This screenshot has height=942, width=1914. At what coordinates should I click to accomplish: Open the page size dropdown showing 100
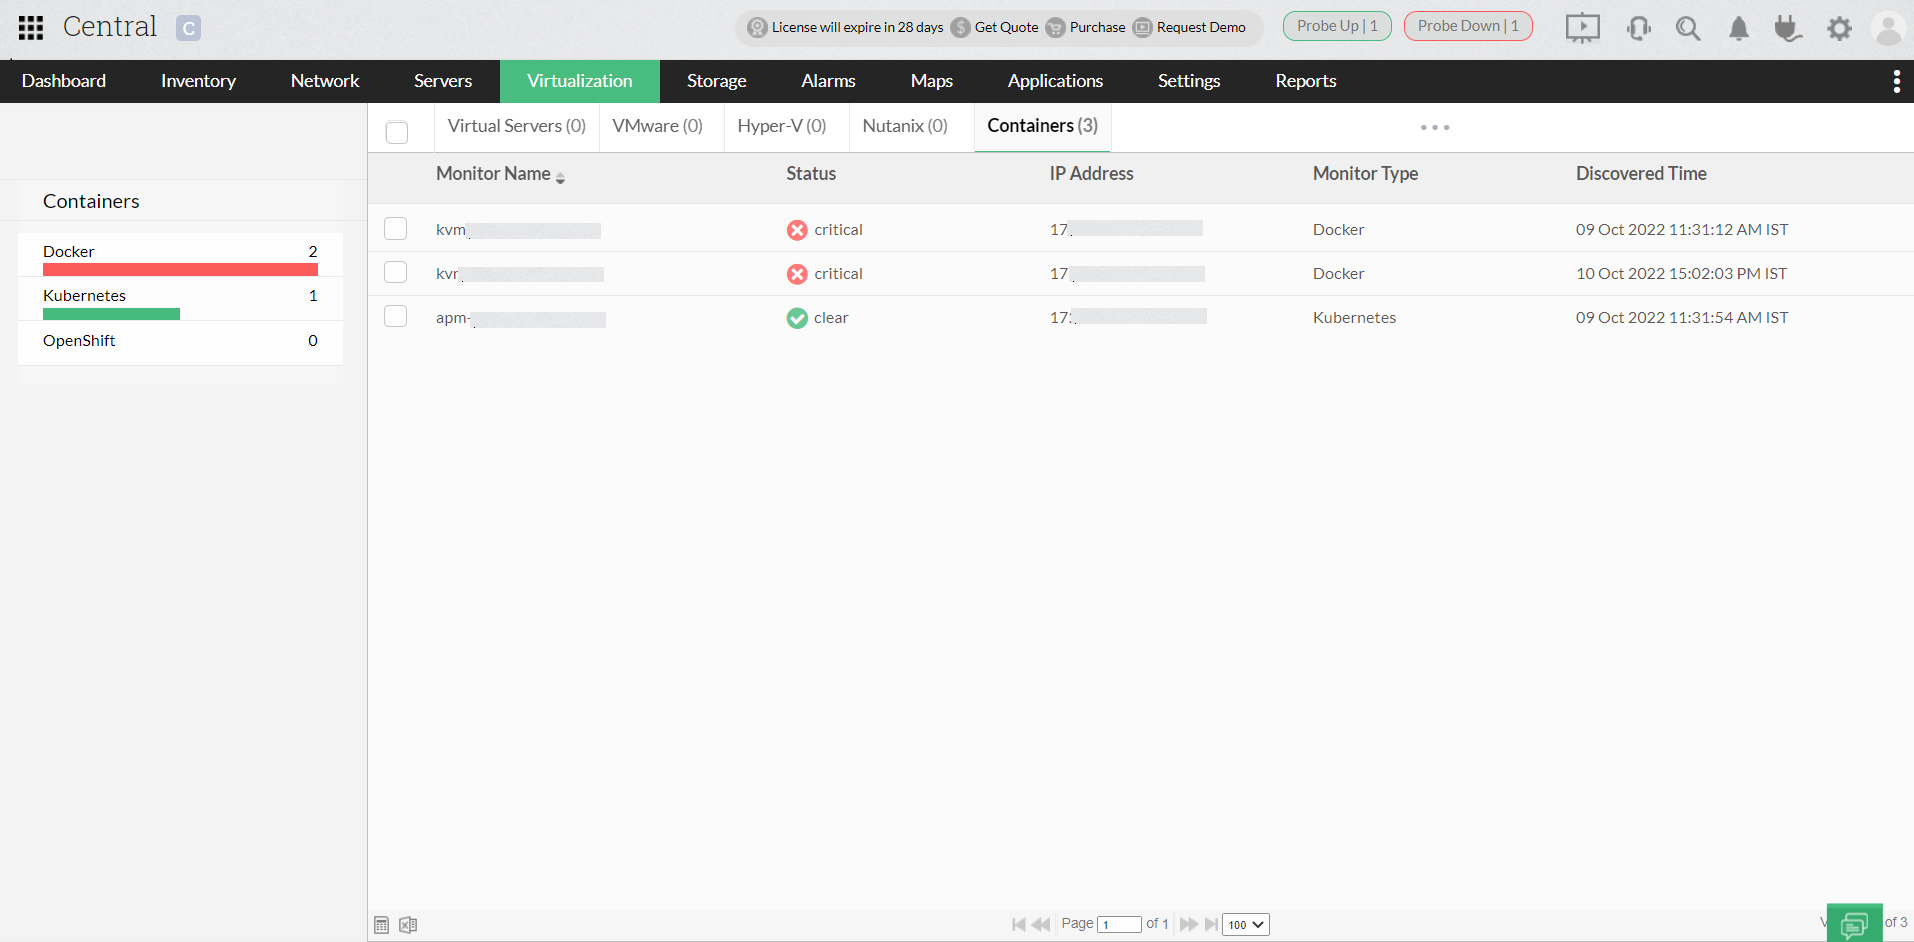click(x=1244, y=924)
